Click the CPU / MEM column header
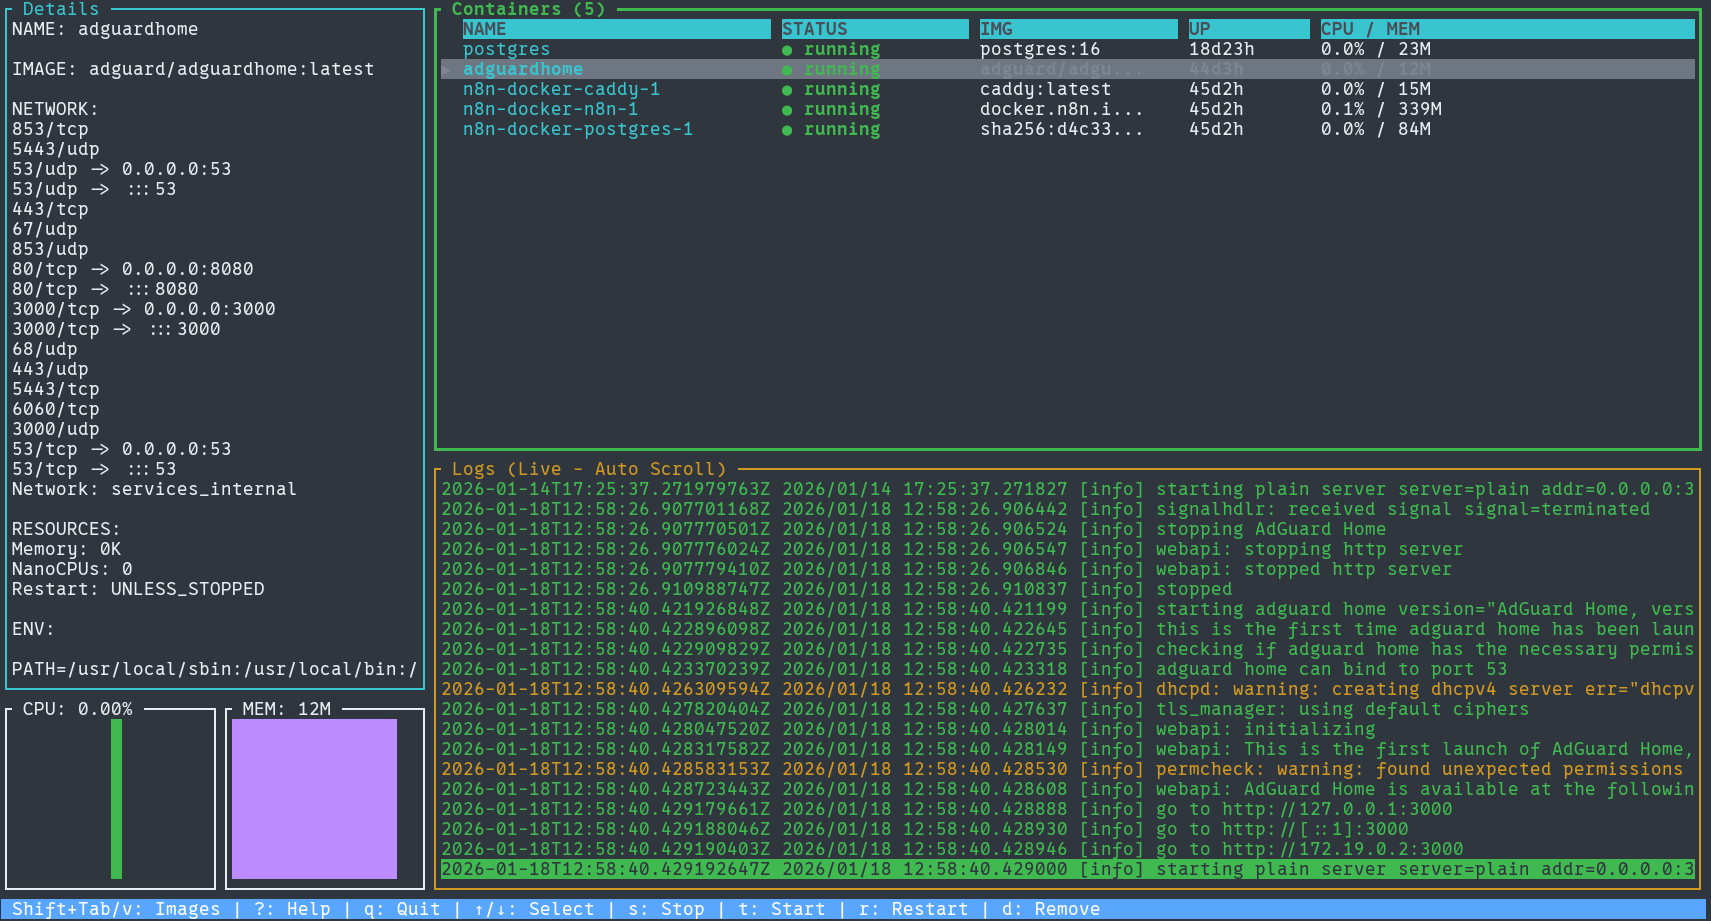Image resolution: width=1711 pixels, height=921 pixels. [x=1370, y=29]
